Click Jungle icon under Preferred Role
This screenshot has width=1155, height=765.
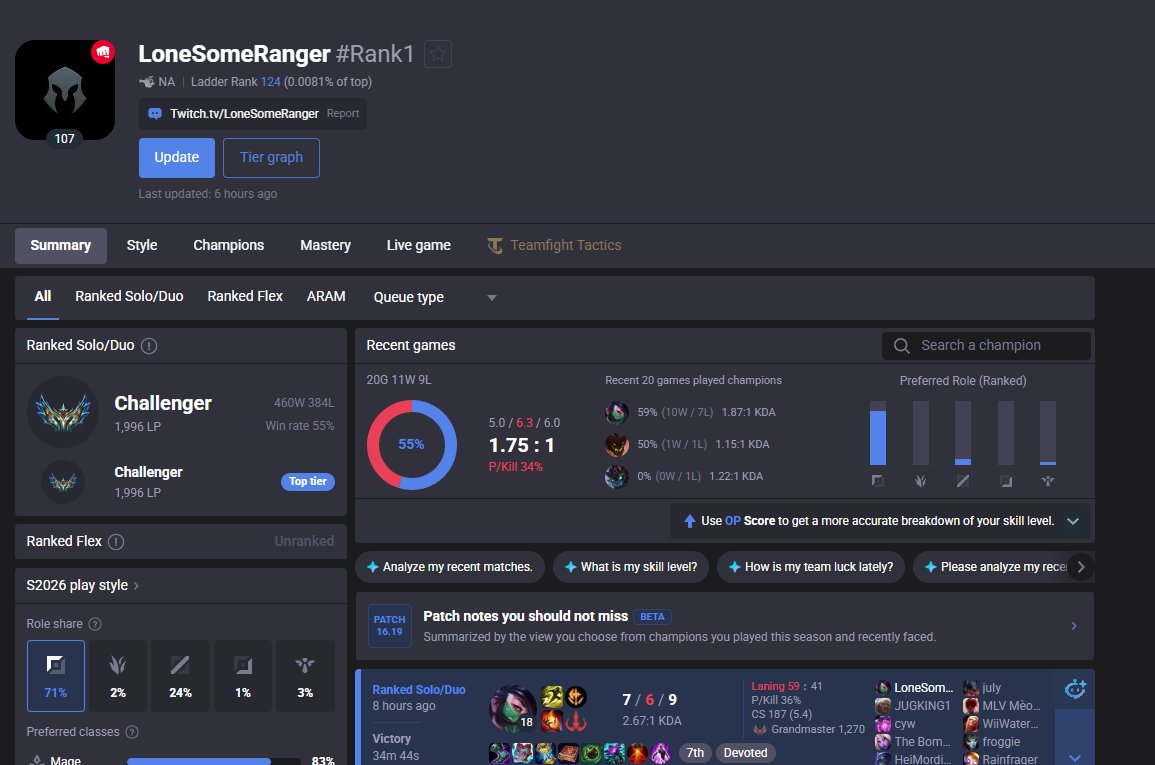pos(920,481)
